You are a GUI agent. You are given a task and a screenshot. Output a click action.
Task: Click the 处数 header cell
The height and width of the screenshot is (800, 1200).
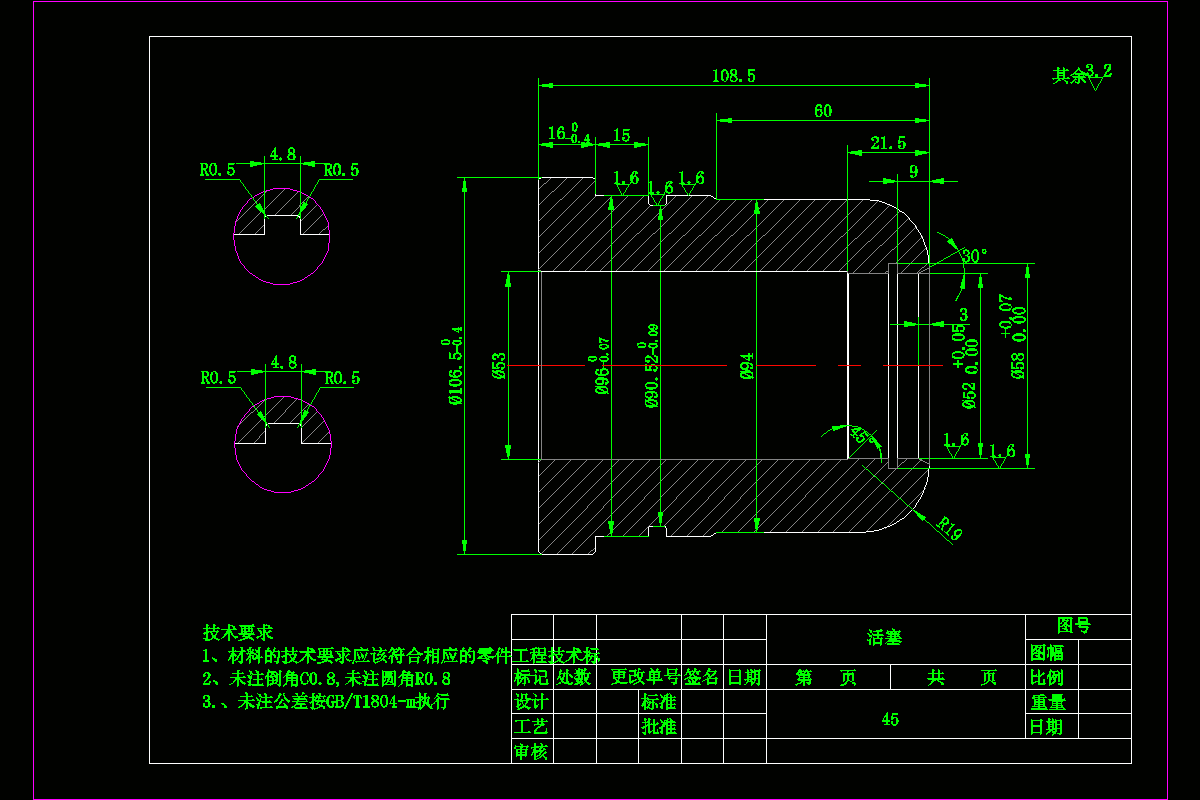coord(574,677)
